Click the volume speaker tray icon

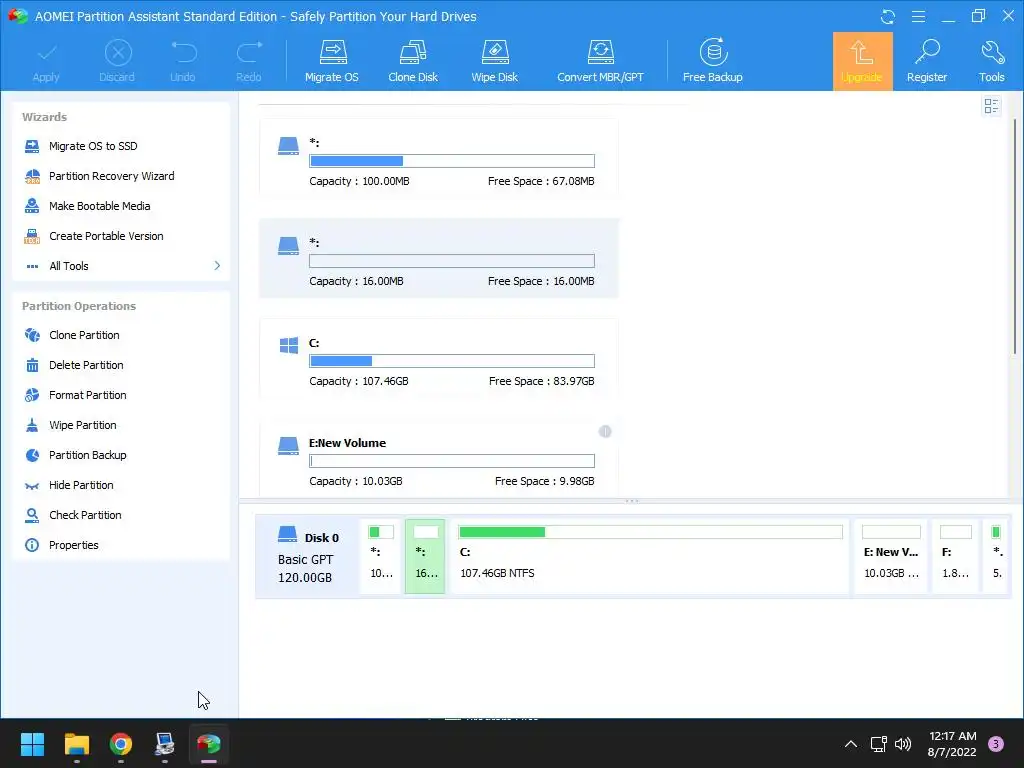903,744
